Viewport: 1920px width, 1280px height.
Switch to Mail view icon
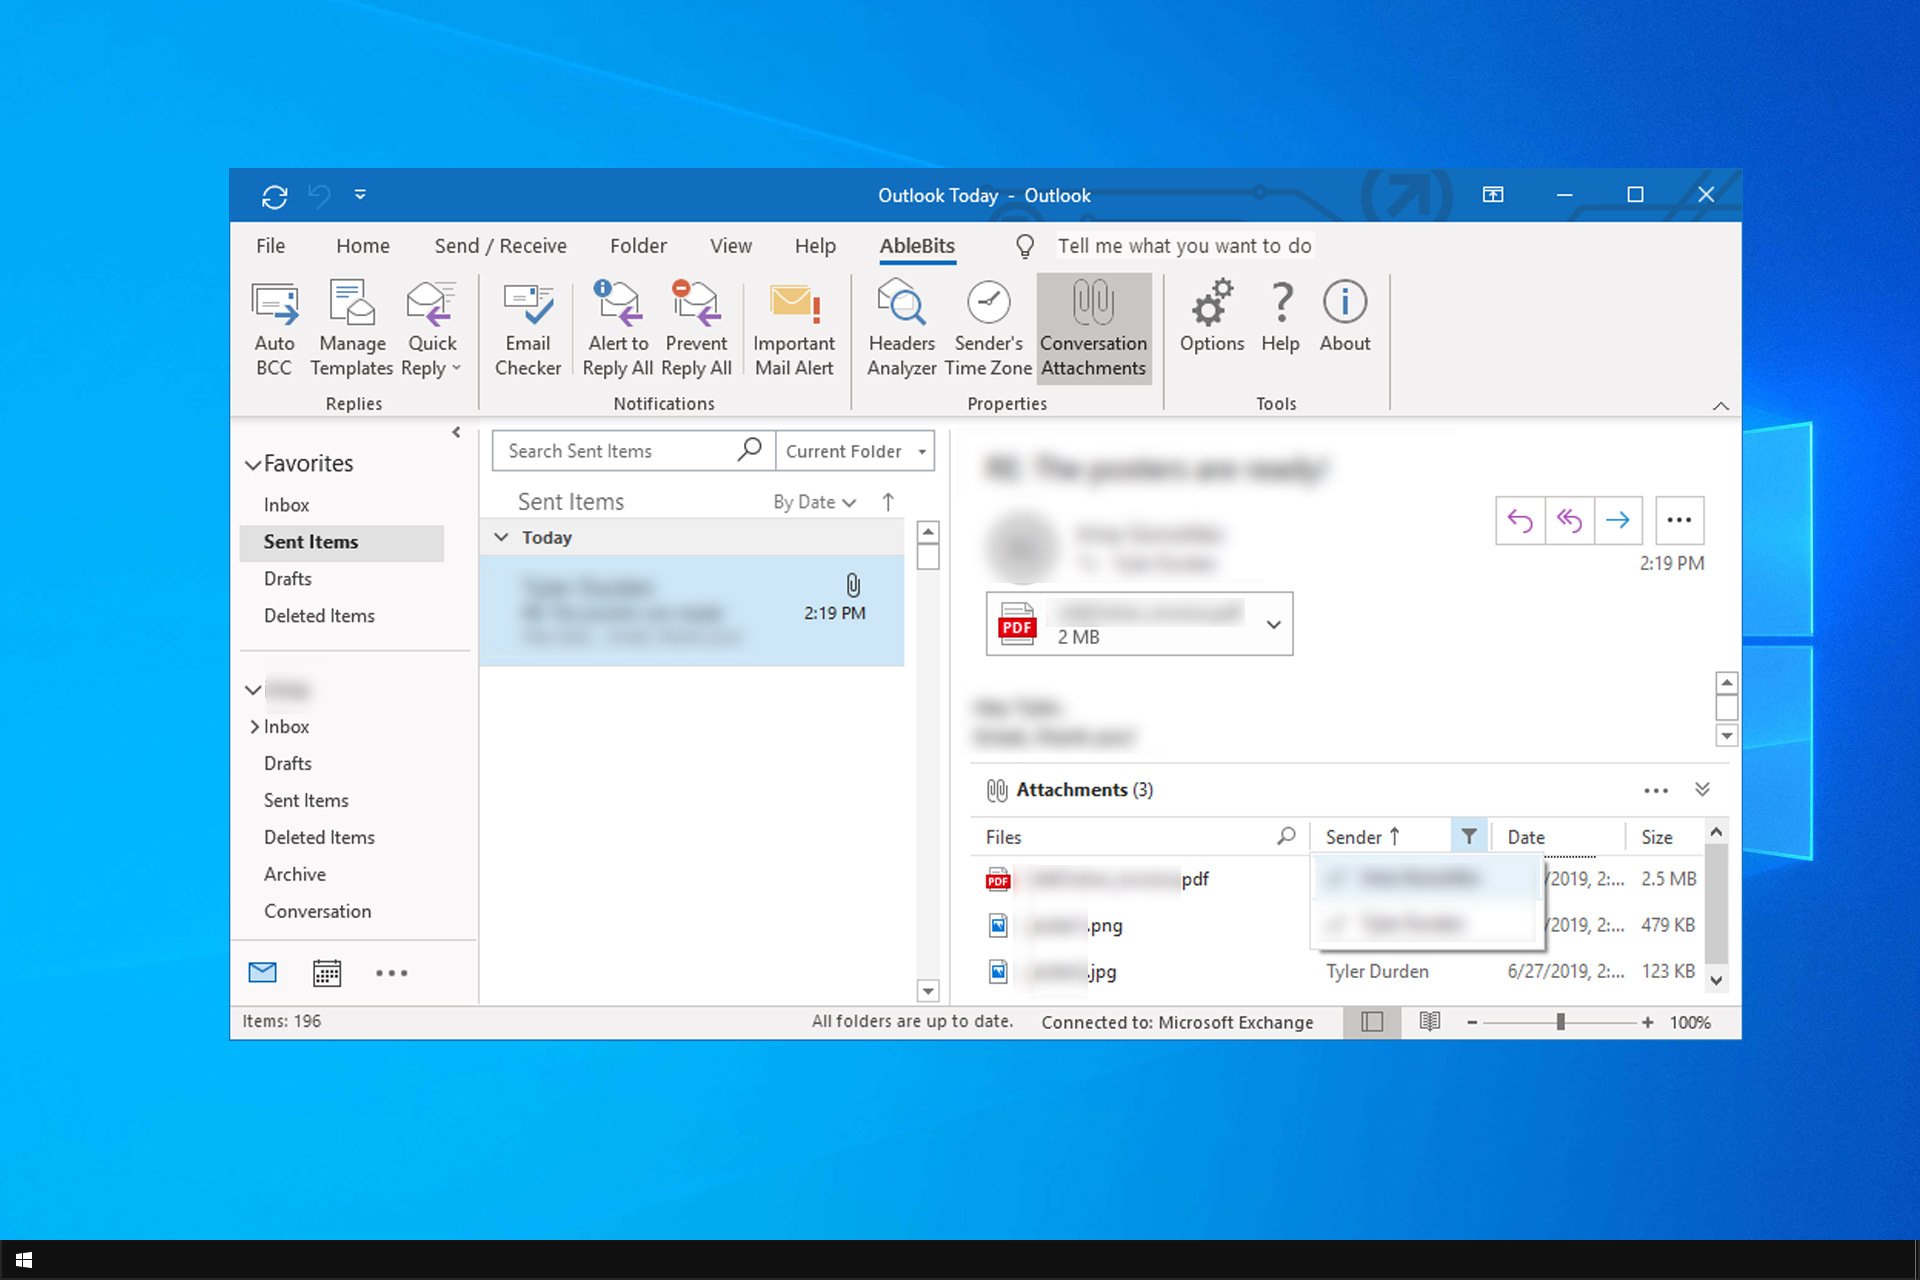click(263, 972)
